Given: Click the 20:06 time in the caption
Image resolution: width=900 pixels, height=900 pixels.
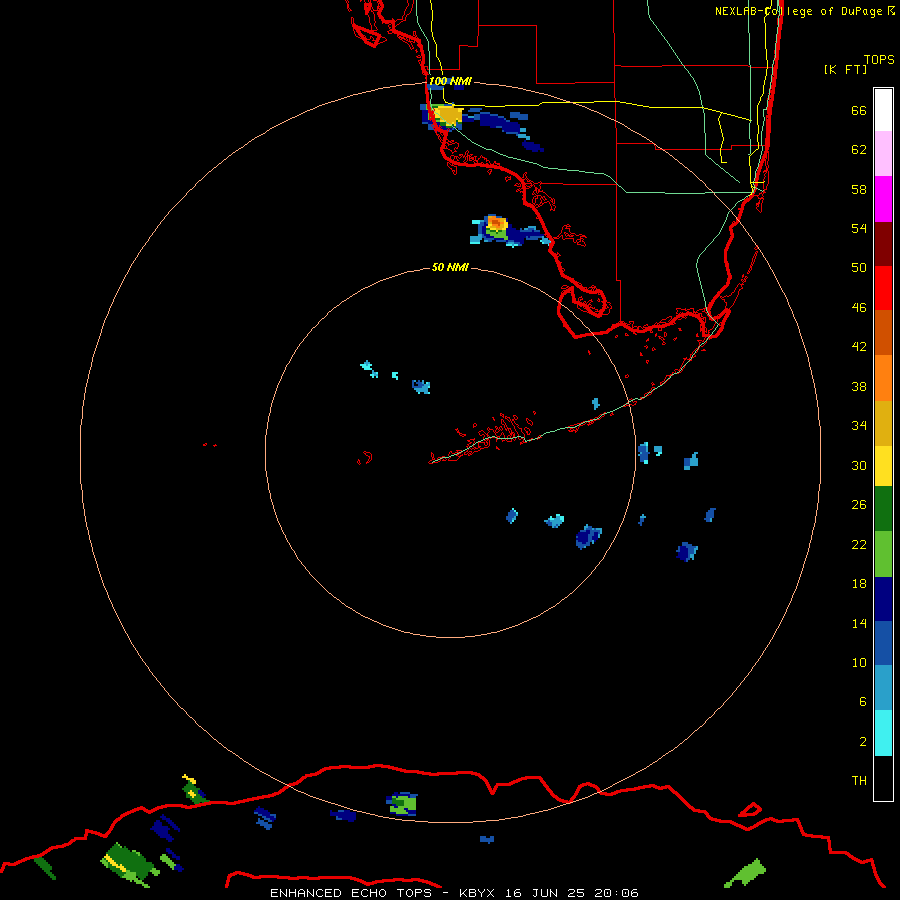Looking at the screenshot, I should tap(616, 893).
